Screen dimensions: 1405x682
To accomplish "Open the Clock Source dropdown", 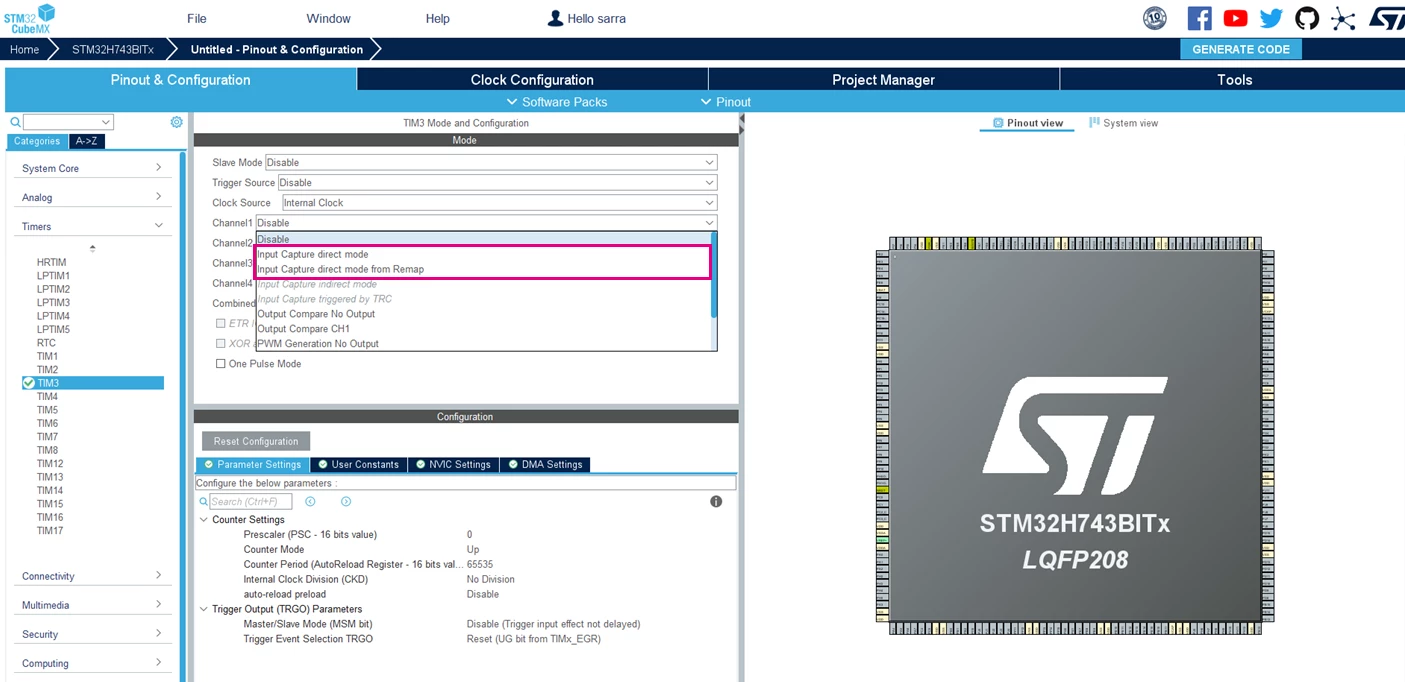I will [499, 202].
